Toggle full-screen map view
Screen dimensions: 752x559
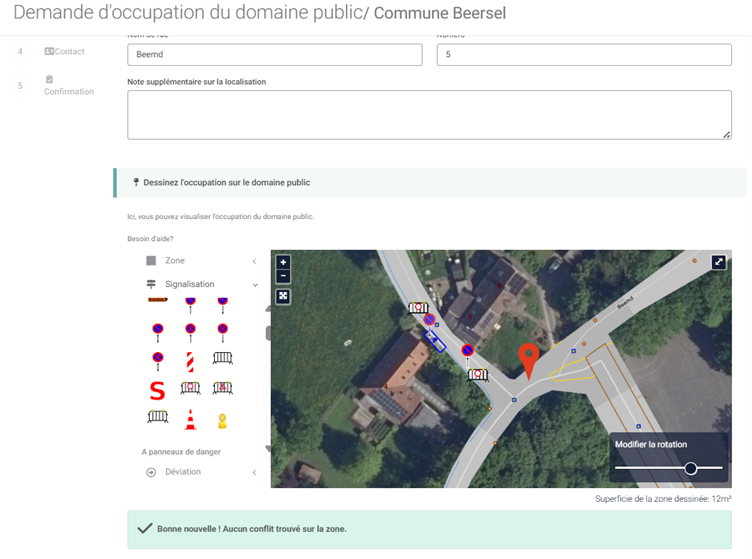(x=718, y=262)
